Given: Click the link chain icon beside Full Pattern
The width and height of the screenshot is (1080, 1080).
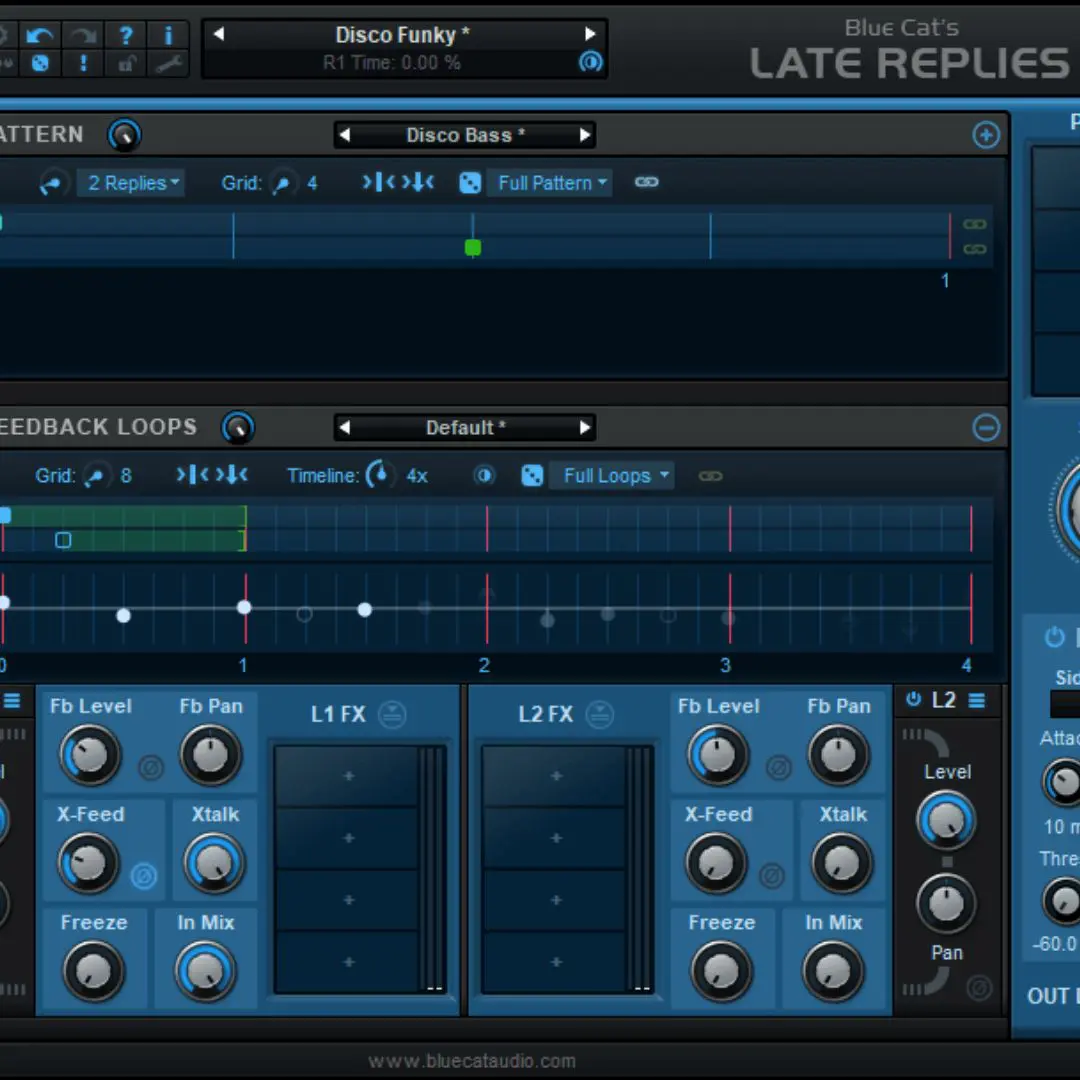Looking at the screenshot, I should 647,182.
